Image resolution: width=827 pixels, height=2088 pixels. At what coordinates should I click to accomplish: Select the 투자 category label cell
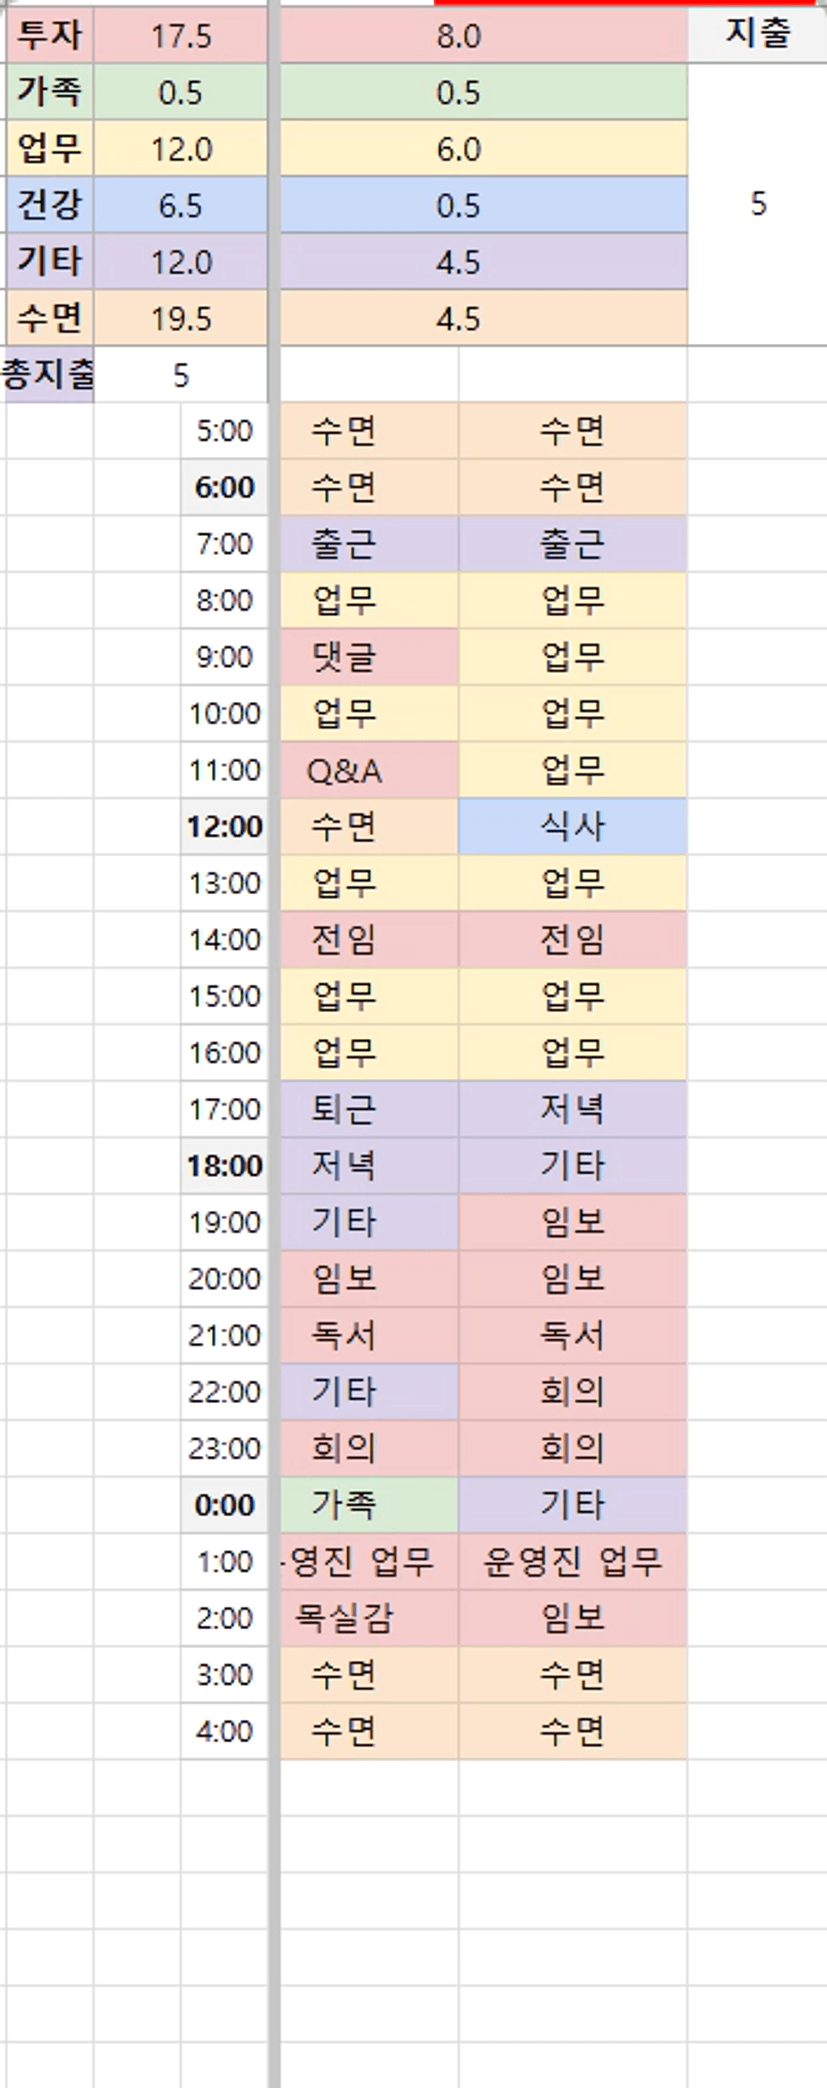[49, 36]
